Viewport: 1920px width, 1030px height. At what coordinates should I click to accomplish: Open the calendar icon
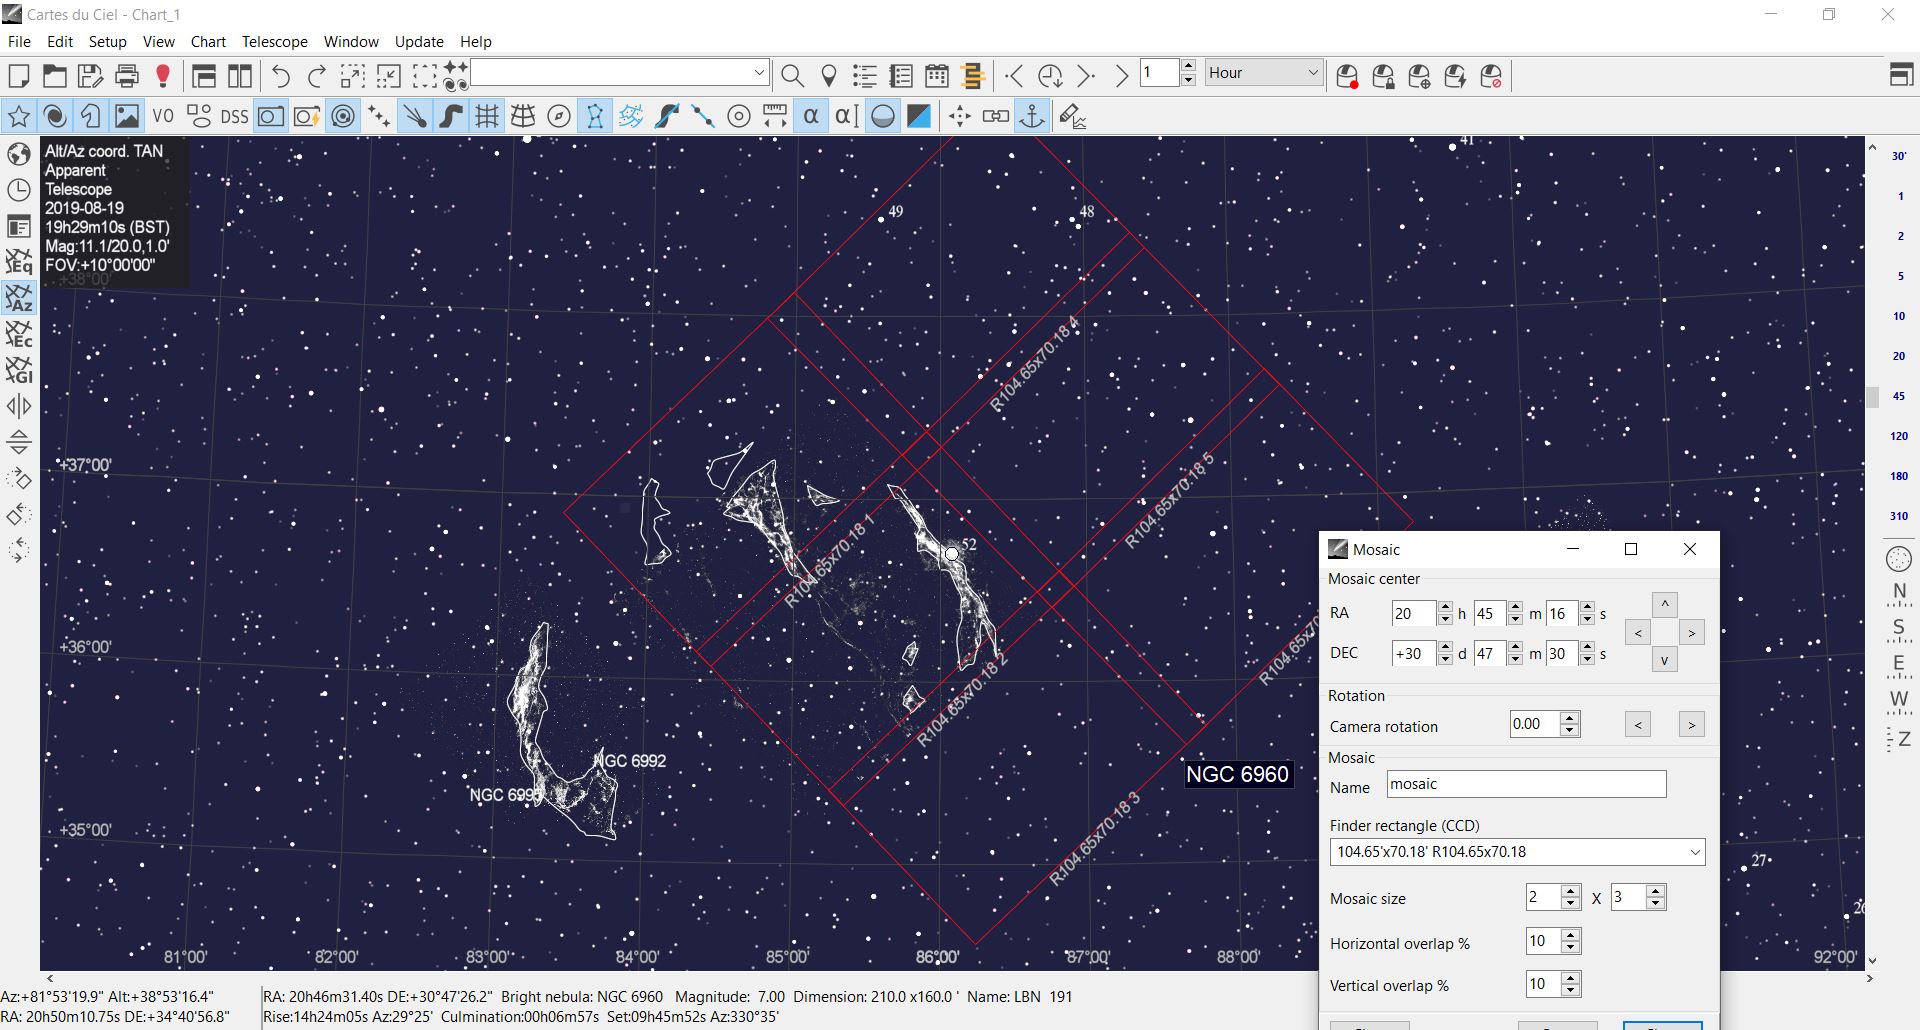coord(937,76)
